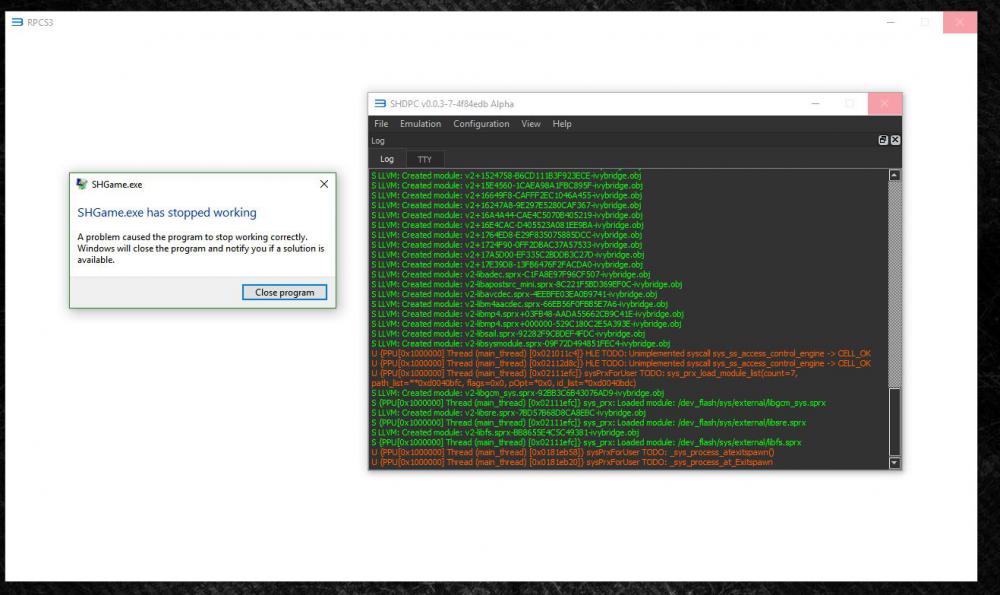Close the SHDPC emulator window
Viewport: 1000px width, 595px height.
point(885,104)
